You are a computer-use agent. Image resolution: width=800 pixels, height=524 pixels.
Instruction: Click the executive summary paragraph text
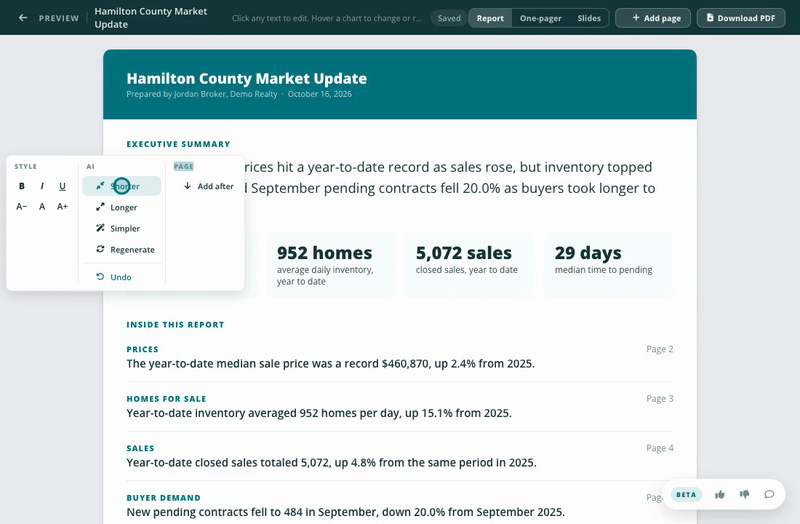click(449, 178)
